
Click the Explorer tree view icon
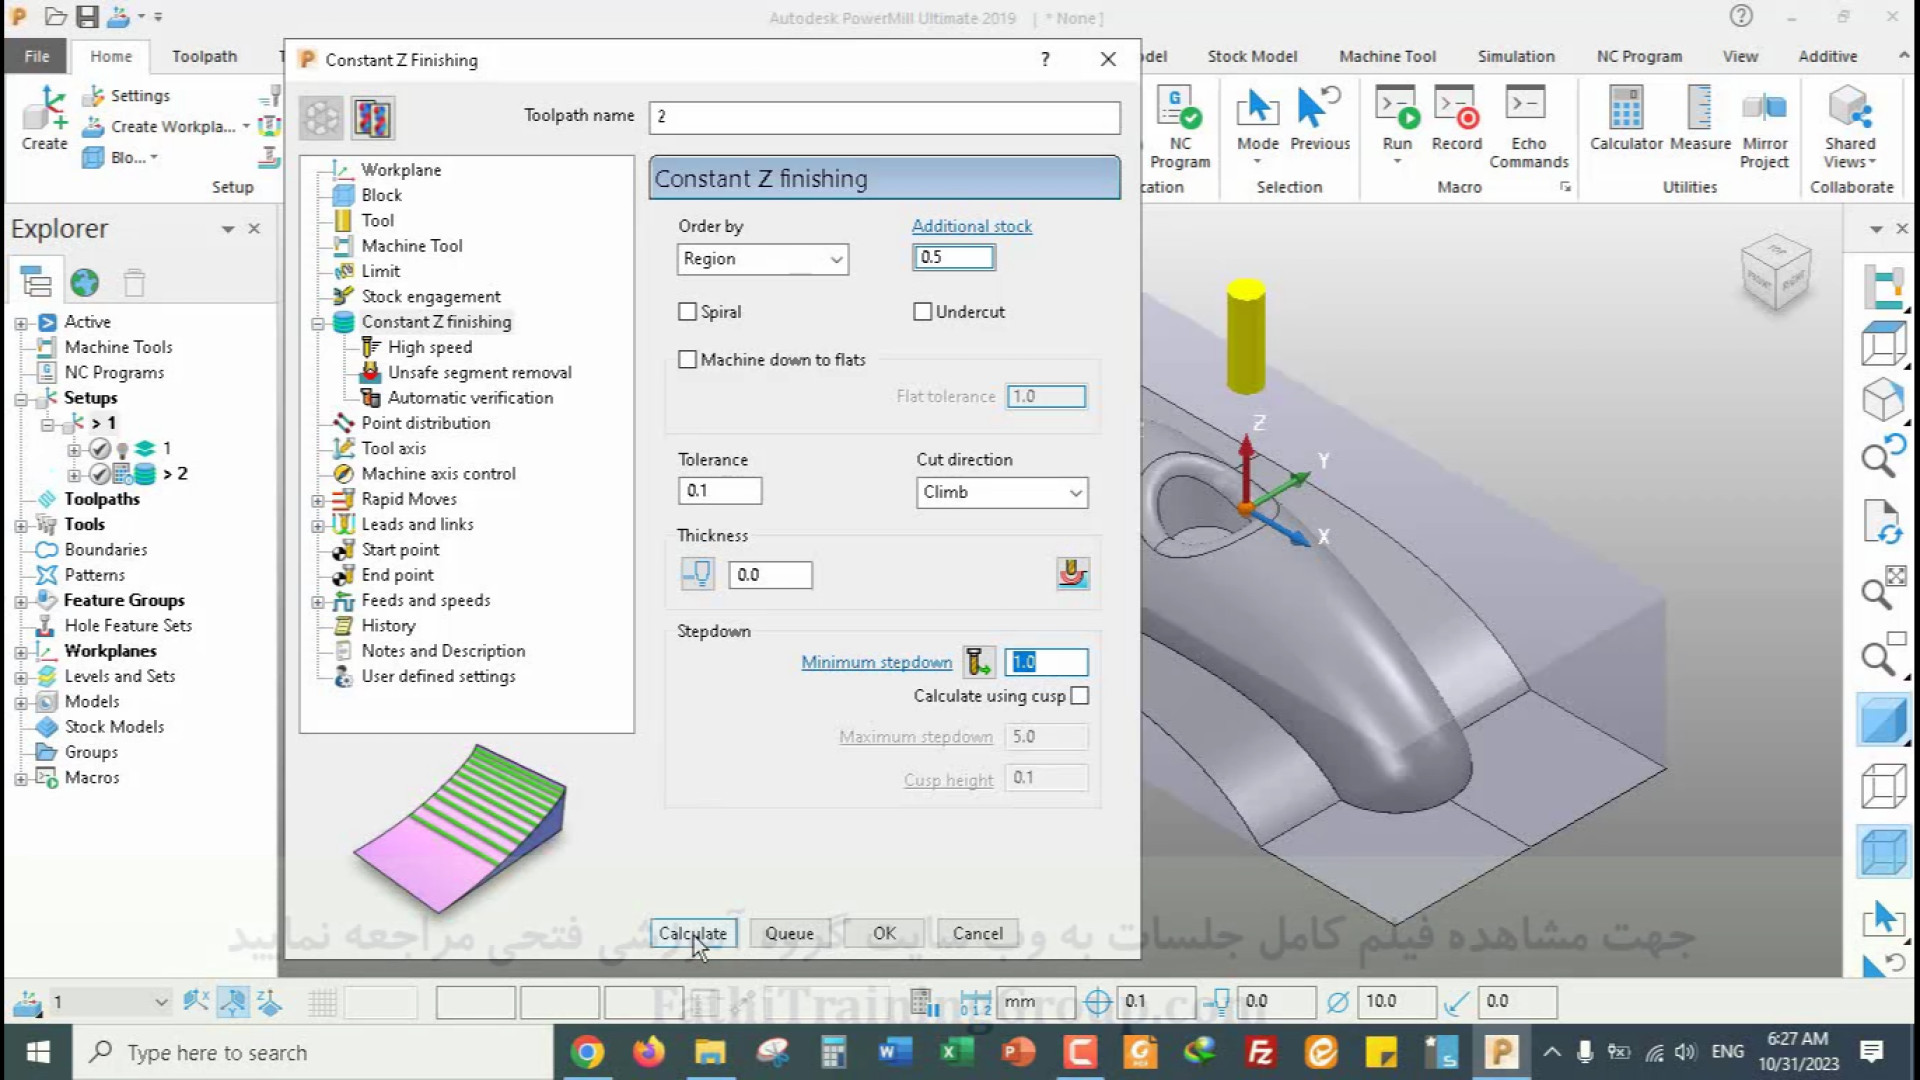point(36,283)
